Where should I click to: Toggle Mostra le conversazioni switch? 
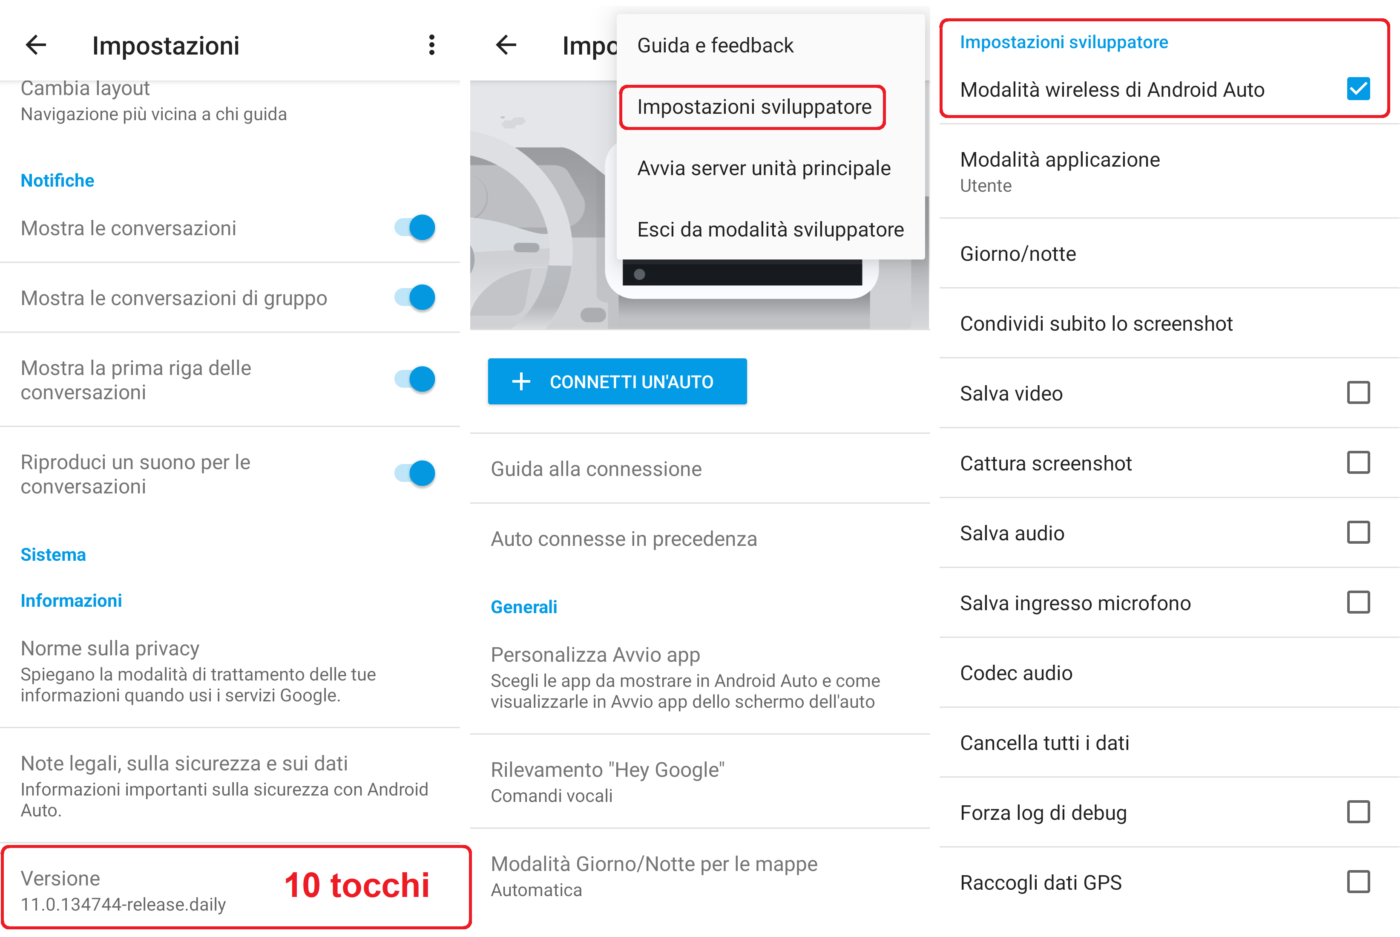415,228
